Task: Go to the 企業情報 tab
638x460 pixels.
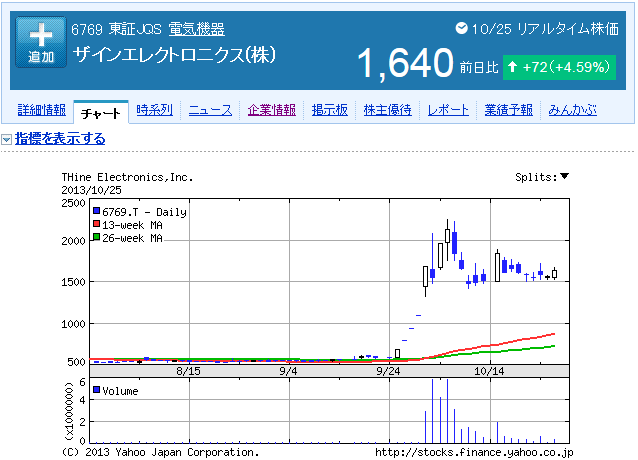Action: (271, 110)
